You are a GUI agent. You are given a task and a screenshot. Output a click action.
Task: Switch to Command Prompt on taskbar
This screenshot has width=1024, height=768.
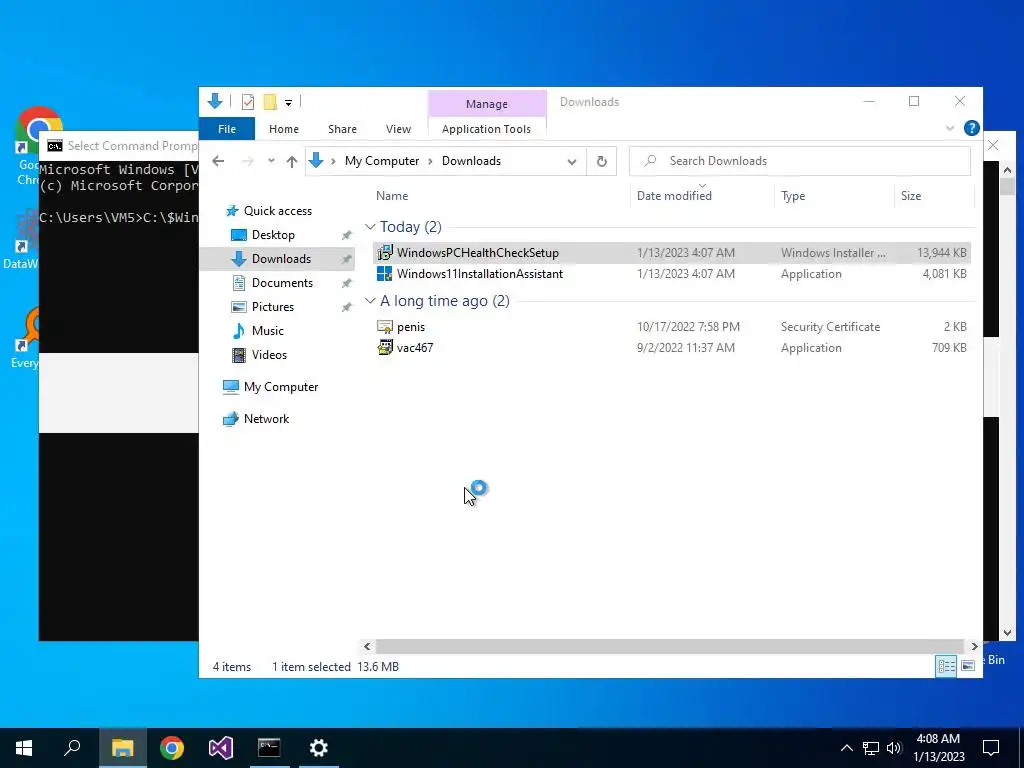point(269,748)
